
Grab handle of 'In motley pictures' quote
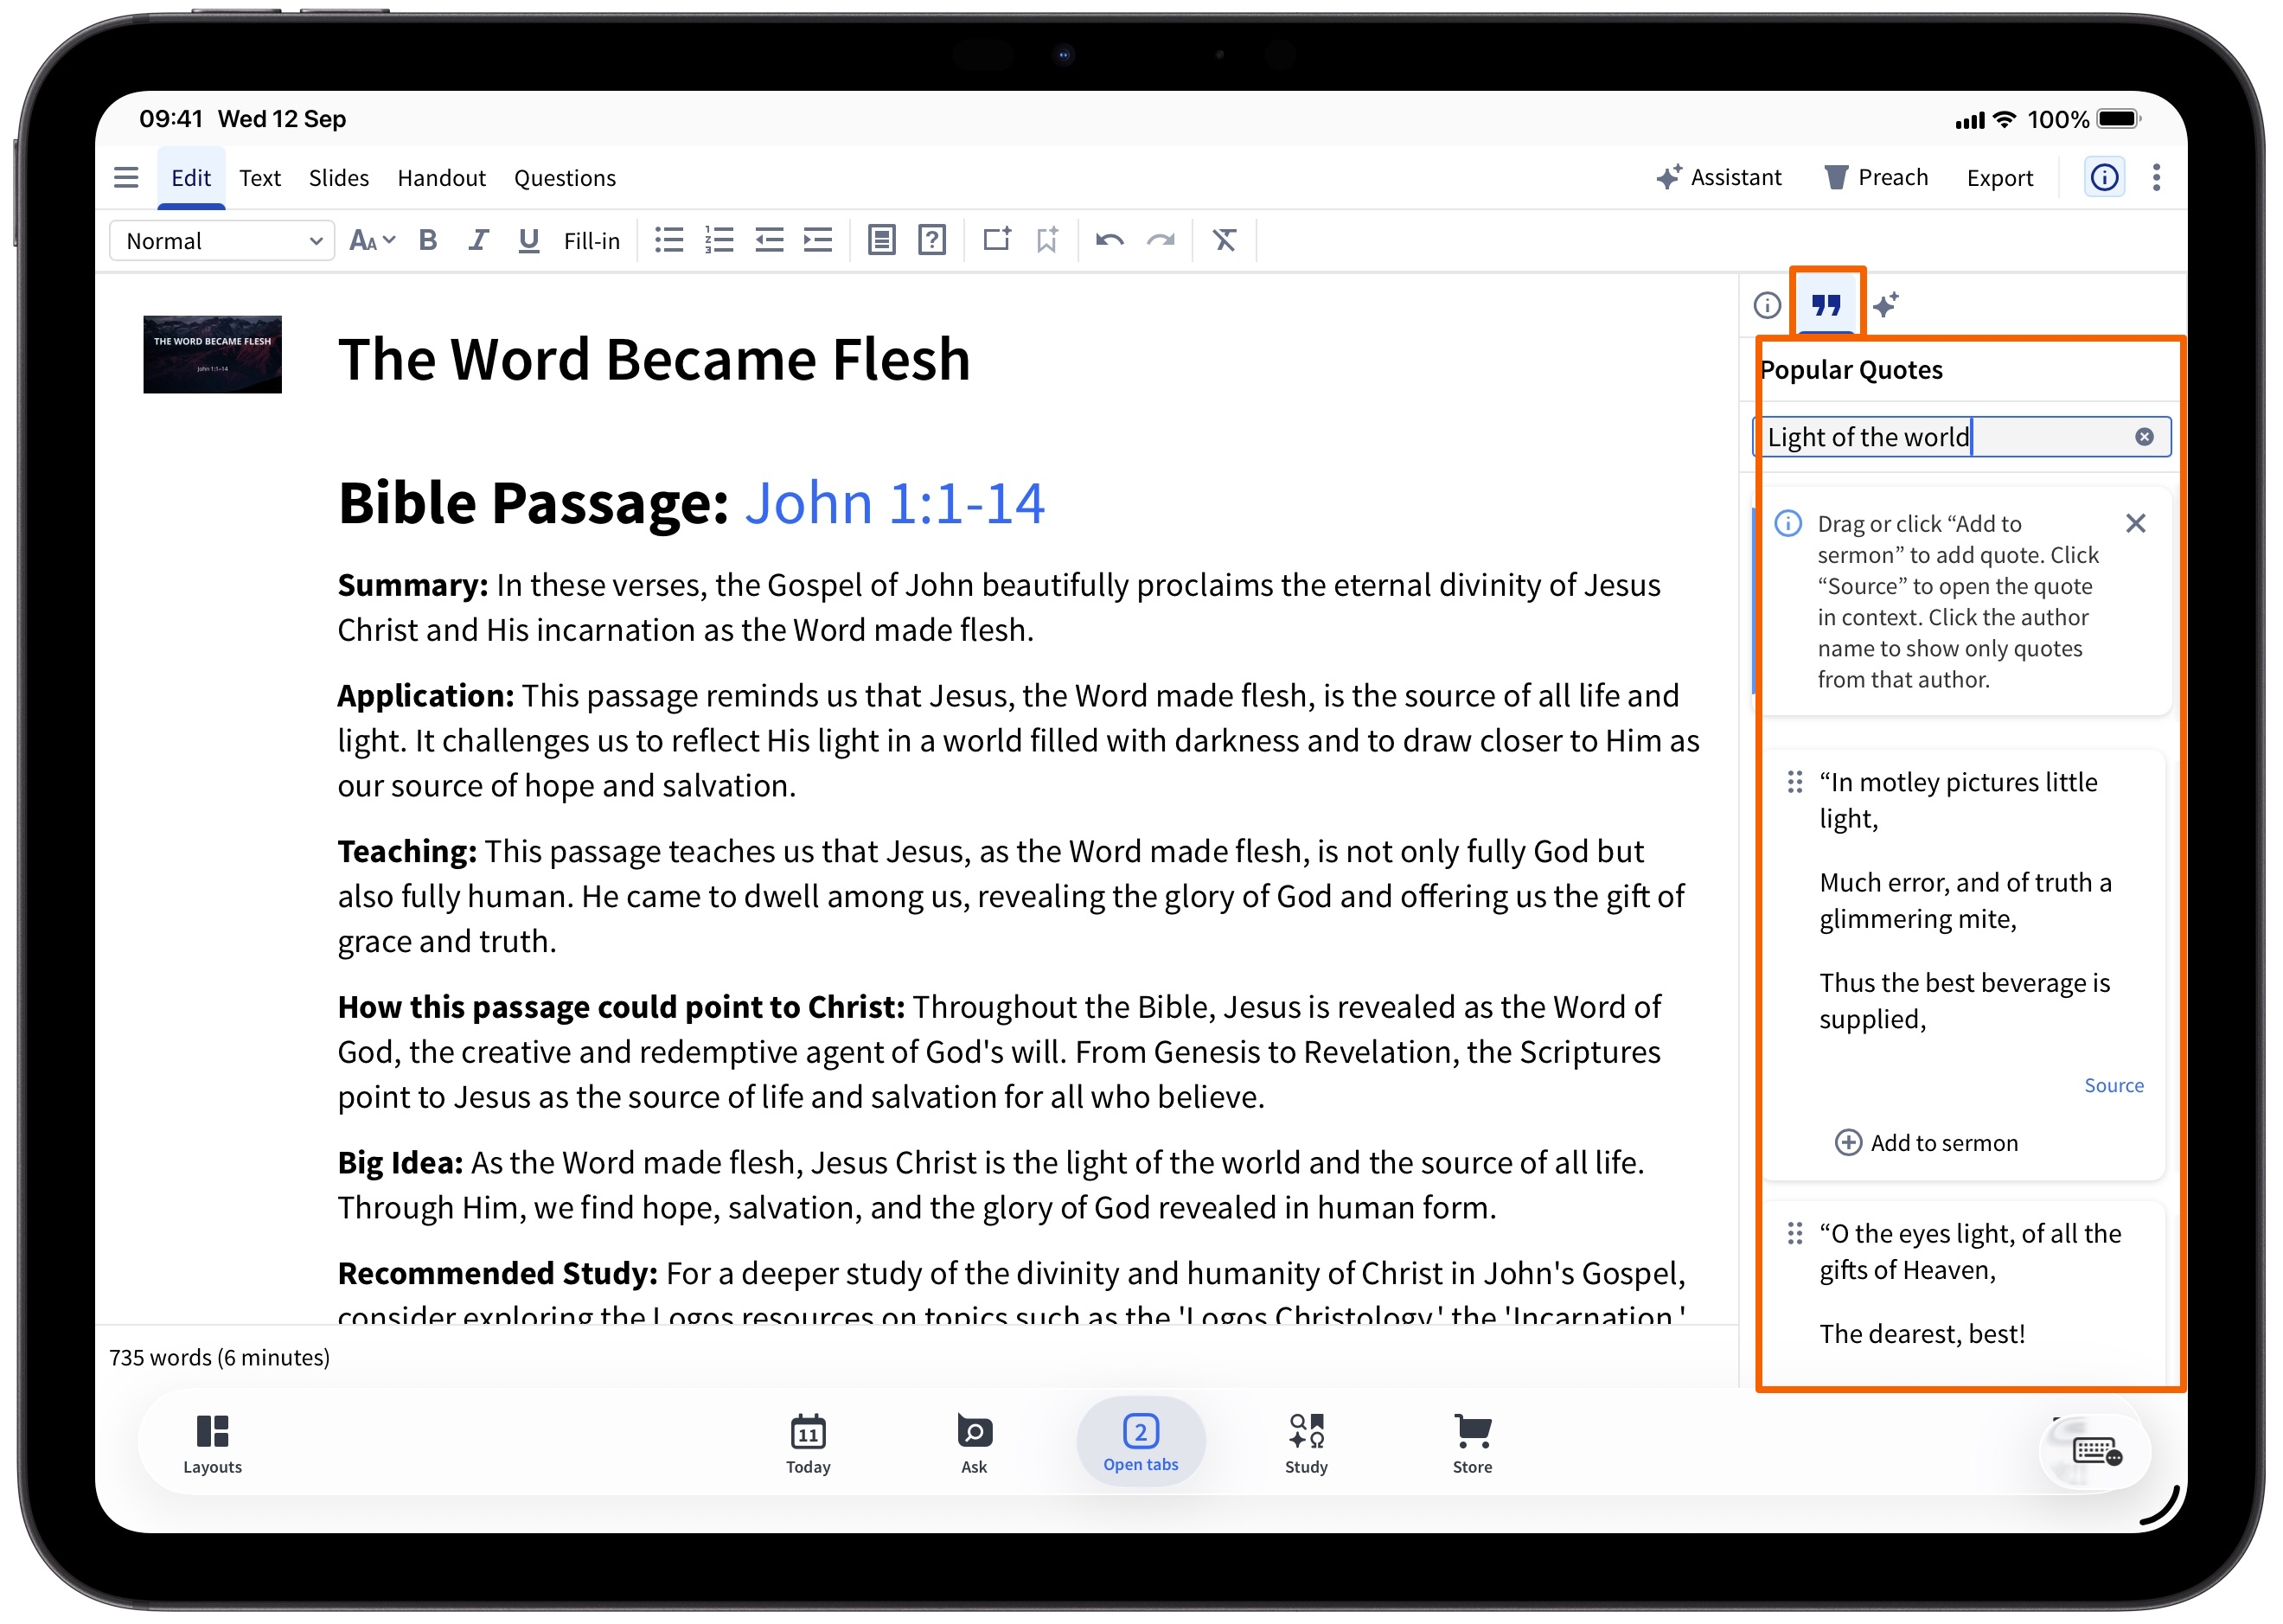[1796, 783]
